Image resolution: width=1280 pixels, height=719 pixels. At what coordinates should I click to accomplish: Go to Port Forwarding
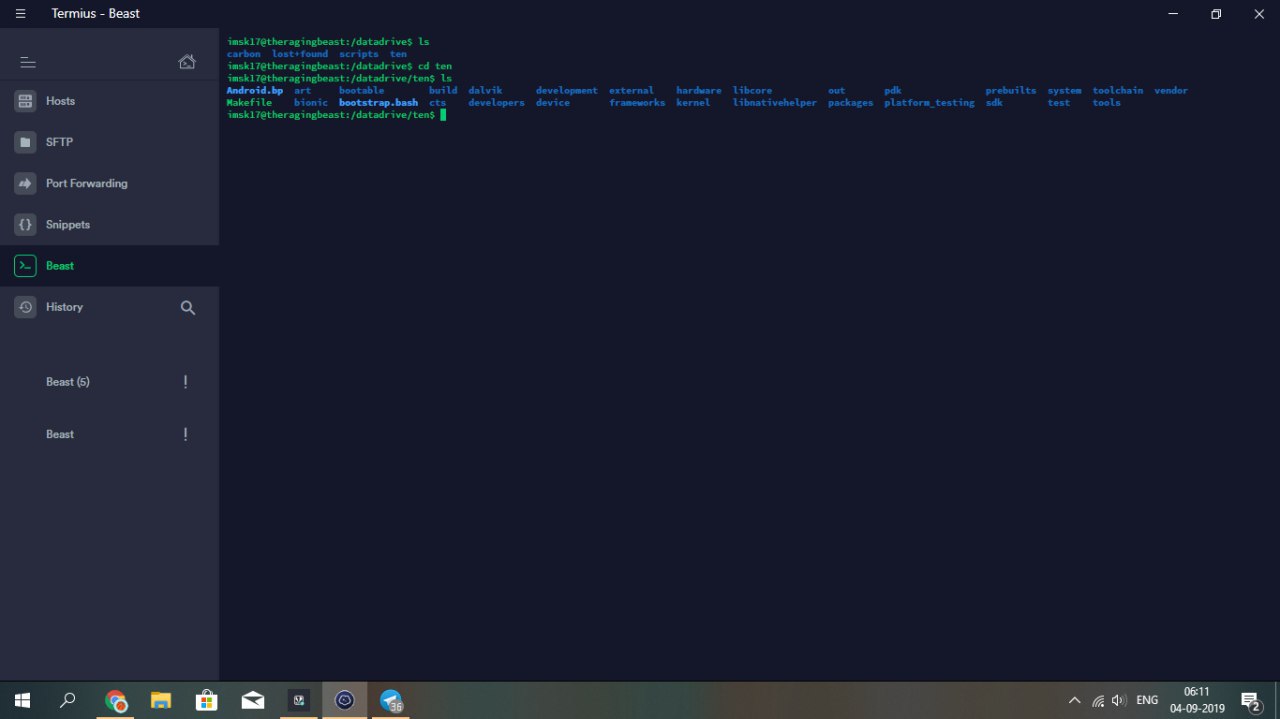tap(109, 183)
